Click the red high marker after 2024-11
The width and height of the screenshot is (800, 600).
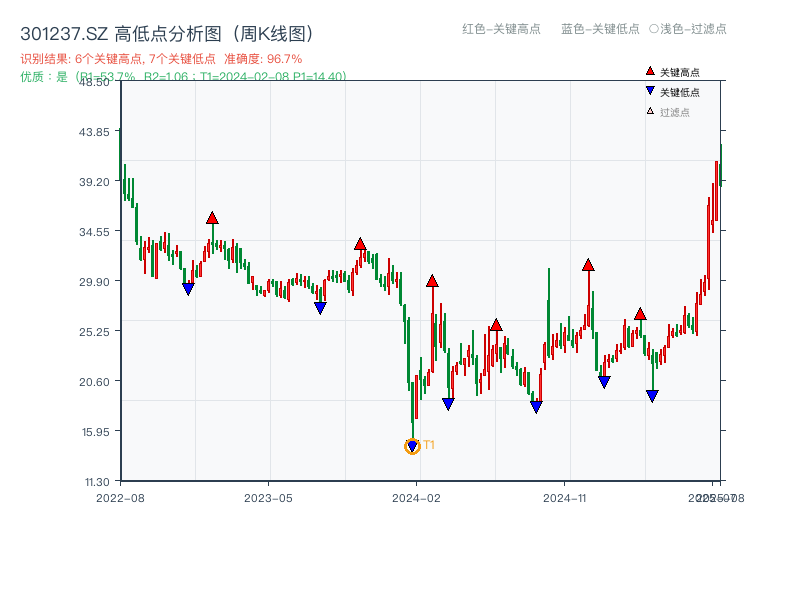coord(588,265)
